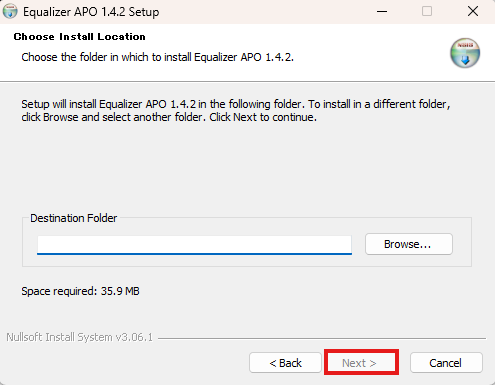Focus the Destination Folder path field
The image size is (495, 385).
(194, 245)
